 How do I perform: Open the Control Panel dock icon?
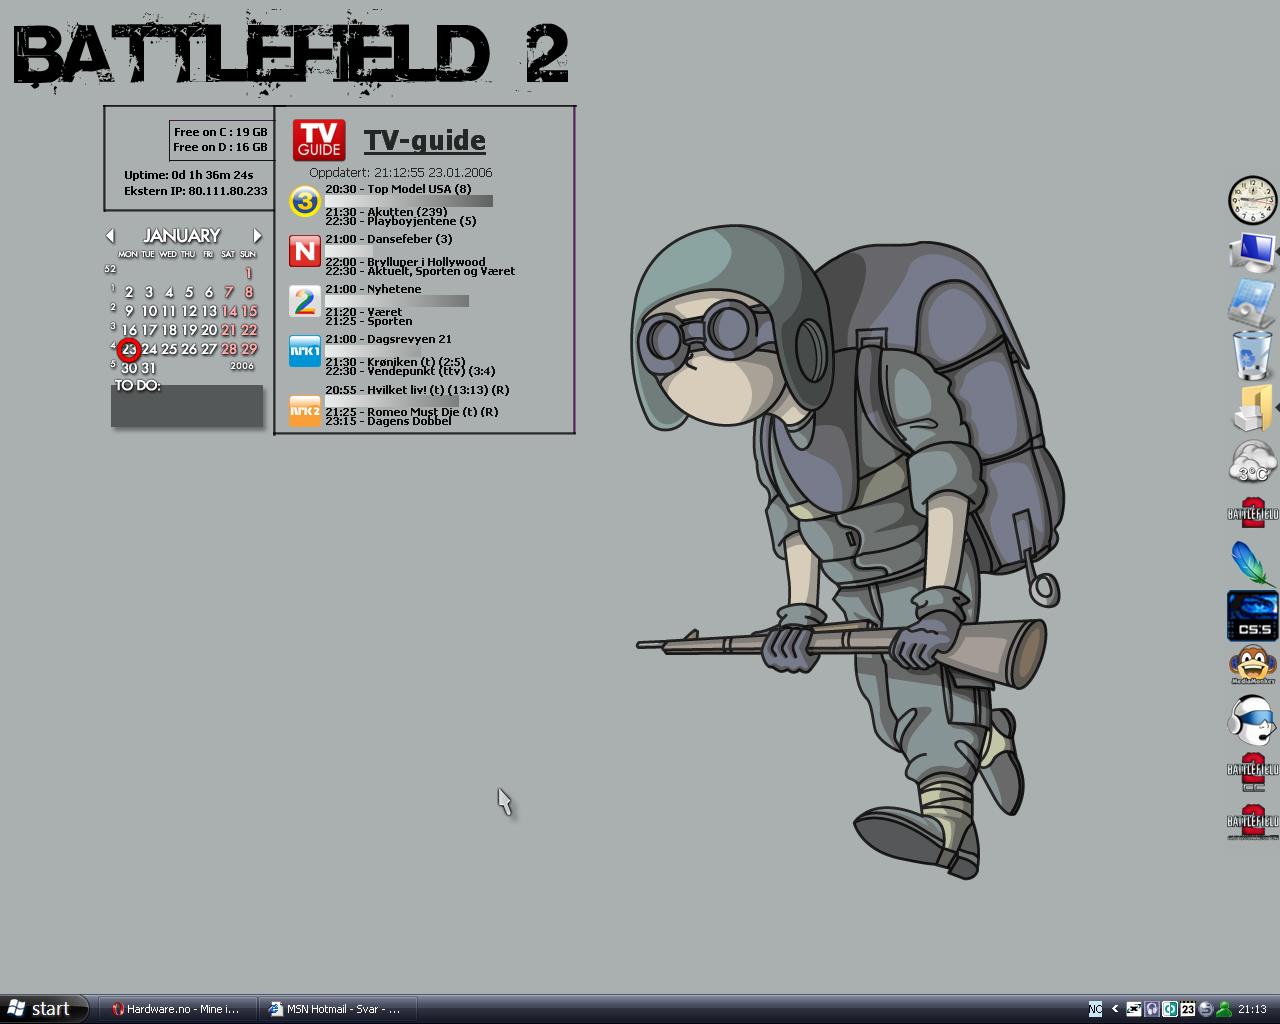click(x=1251, y=303)
